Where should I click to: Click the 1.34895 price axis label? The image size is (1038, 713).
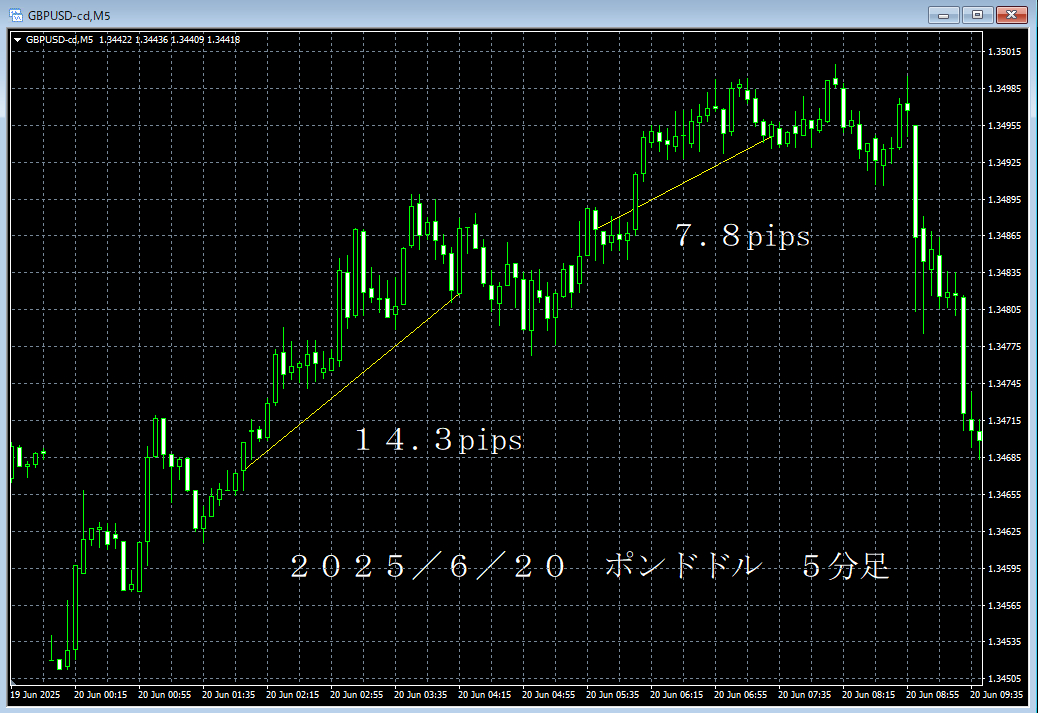pyautogui.click(x=1005, y=200)
